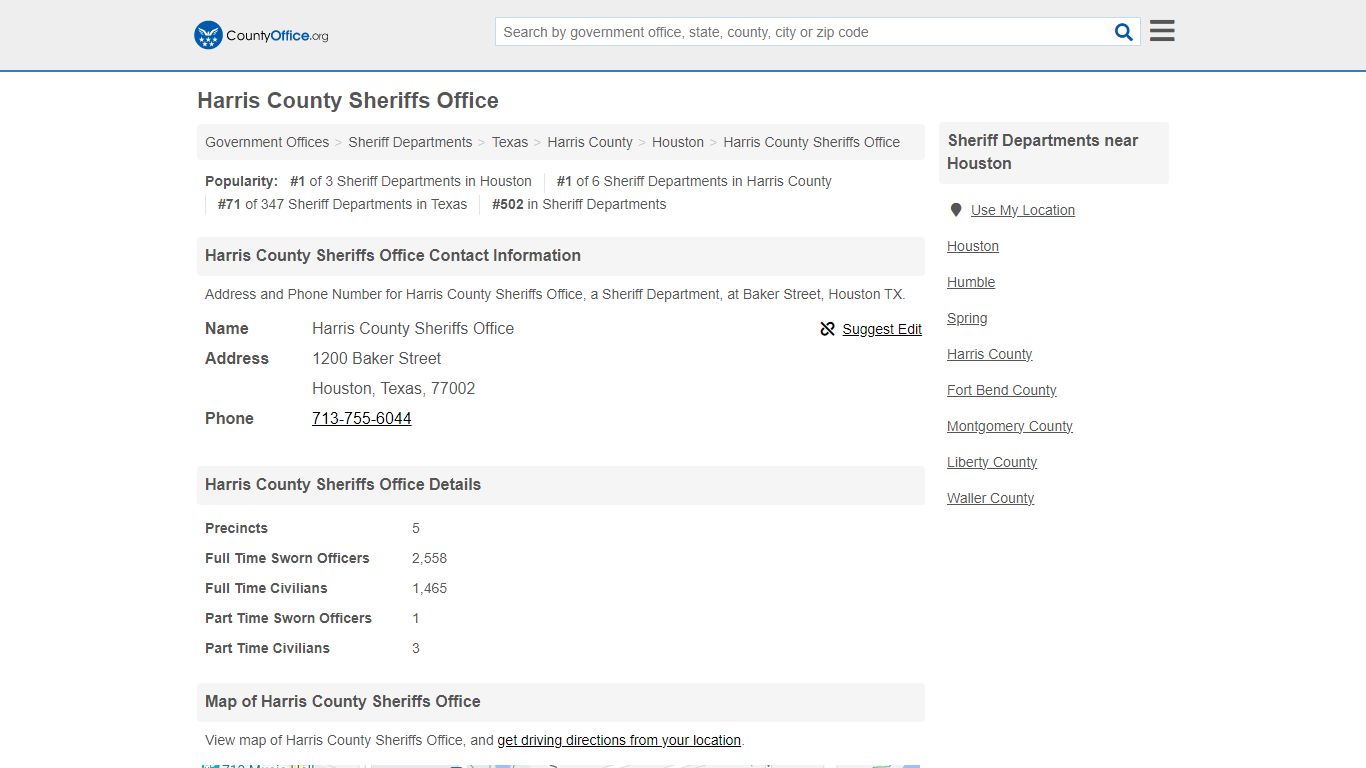Open Government Offices breadcrumb

click(267, 142)
